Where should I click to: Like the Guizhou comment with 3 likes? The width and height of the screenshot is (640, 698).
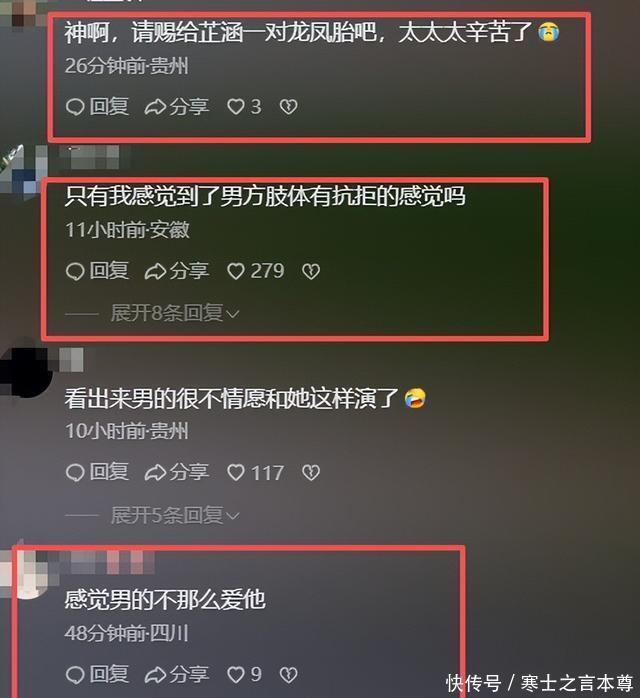244,107
